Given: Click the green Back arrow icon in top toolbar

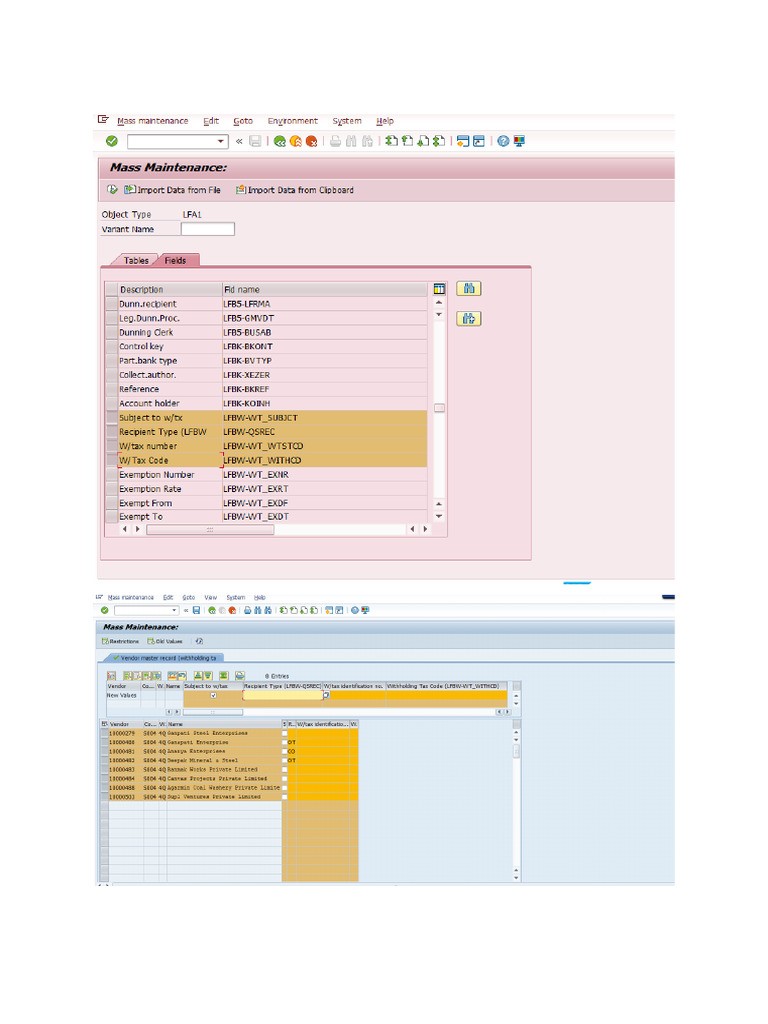Looking at the screenshot, I should coord(280,142).
